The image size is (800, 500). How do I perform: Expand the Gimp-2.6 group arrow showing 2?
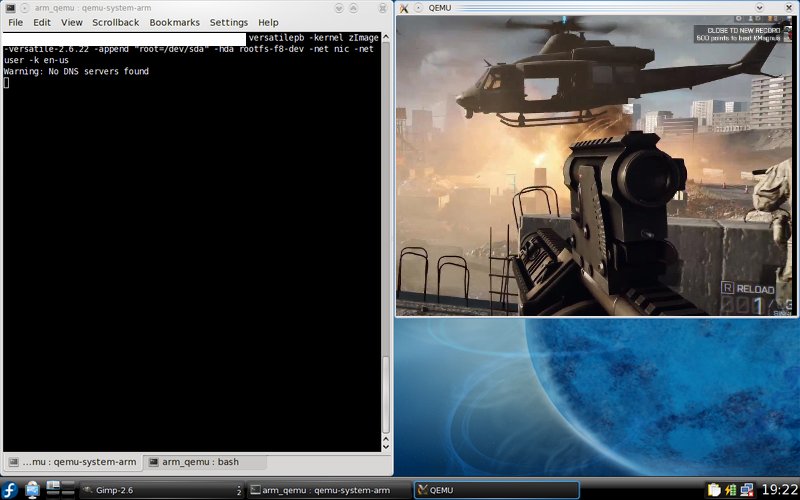click(x=238, y=490)
